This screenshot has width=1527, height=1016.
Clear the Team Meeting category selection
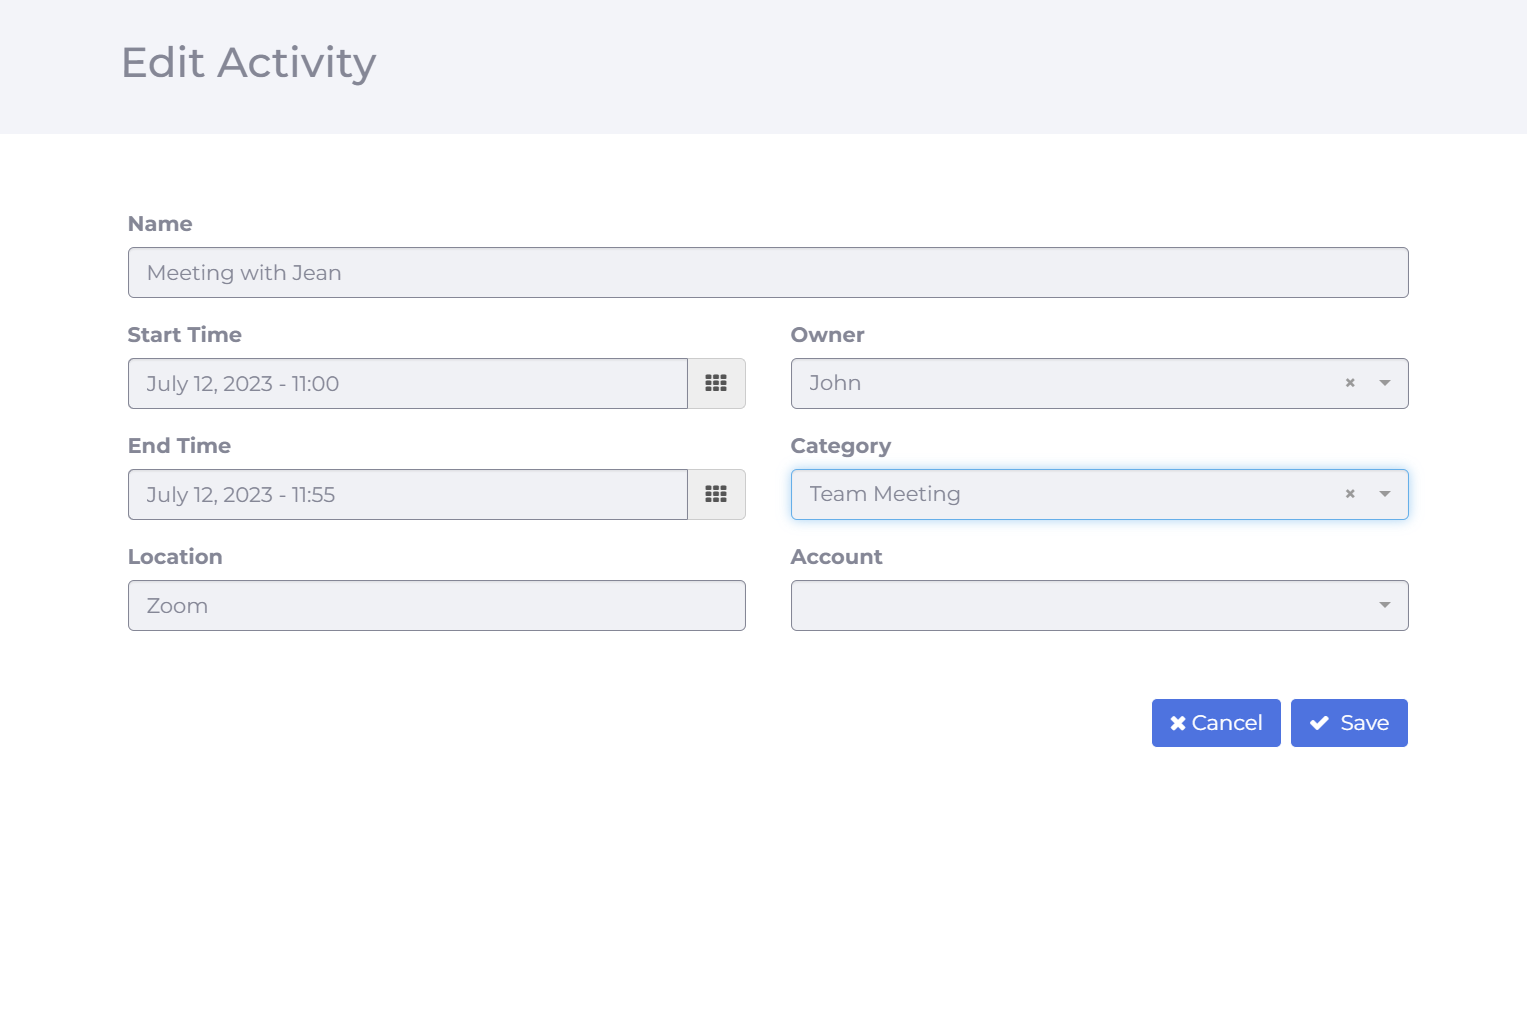1350,494
